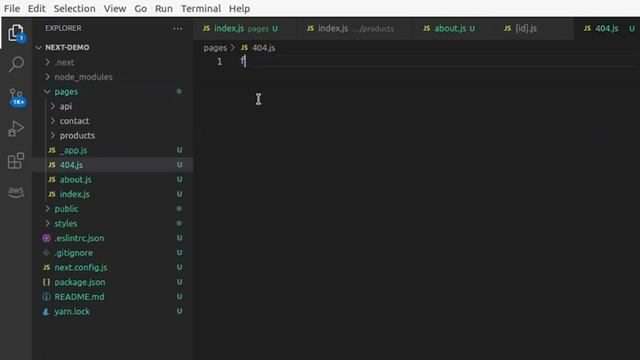
Task: Open the File menu
Action: [12, 9]
